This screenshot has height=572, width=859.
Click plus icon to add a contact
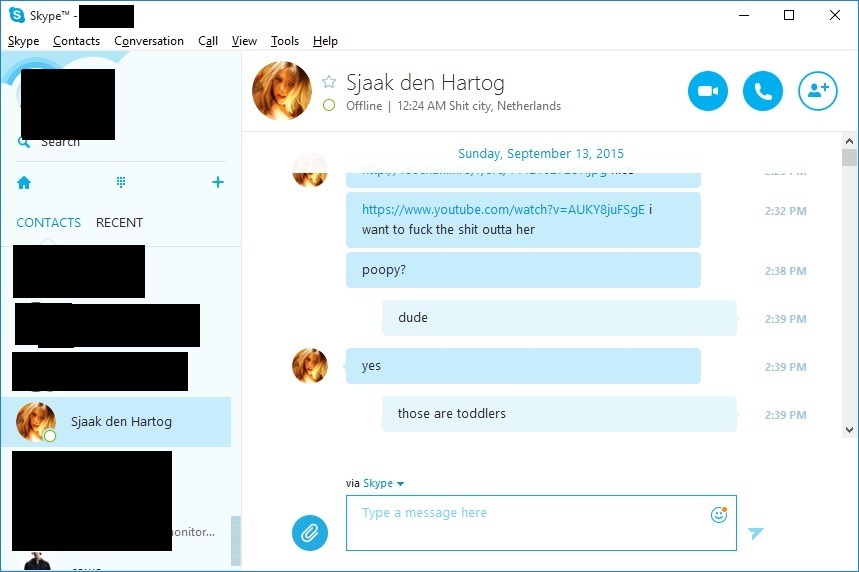(217, 182)
